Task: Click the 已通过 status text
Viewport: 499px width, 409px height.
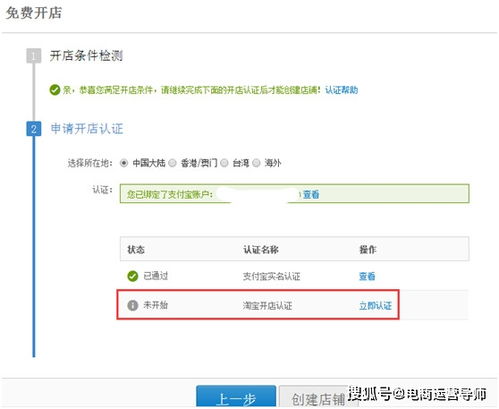Action: [155, 276]
